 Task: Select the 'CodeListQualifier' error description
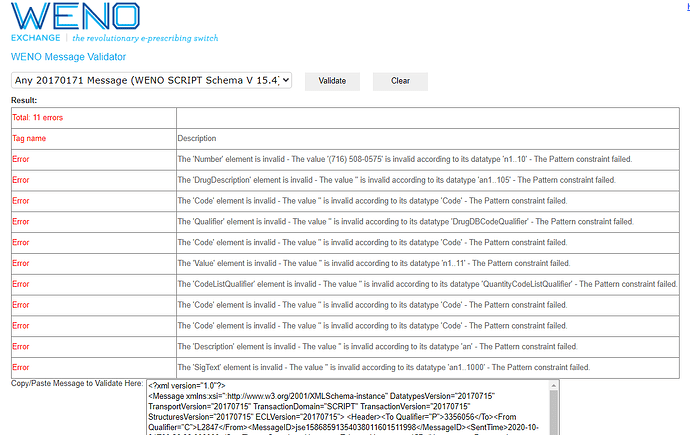(x=427, y=284)
